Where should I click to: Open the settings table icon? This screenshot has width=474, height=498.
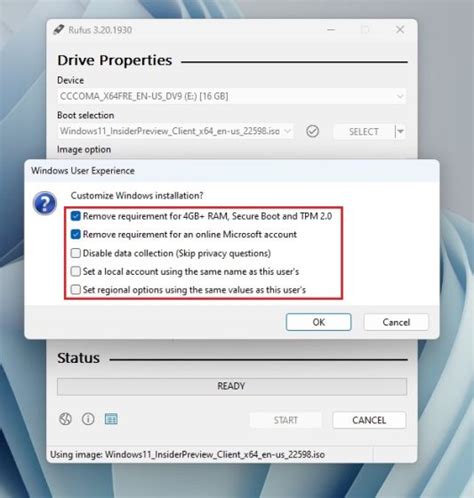coord(111,419)
